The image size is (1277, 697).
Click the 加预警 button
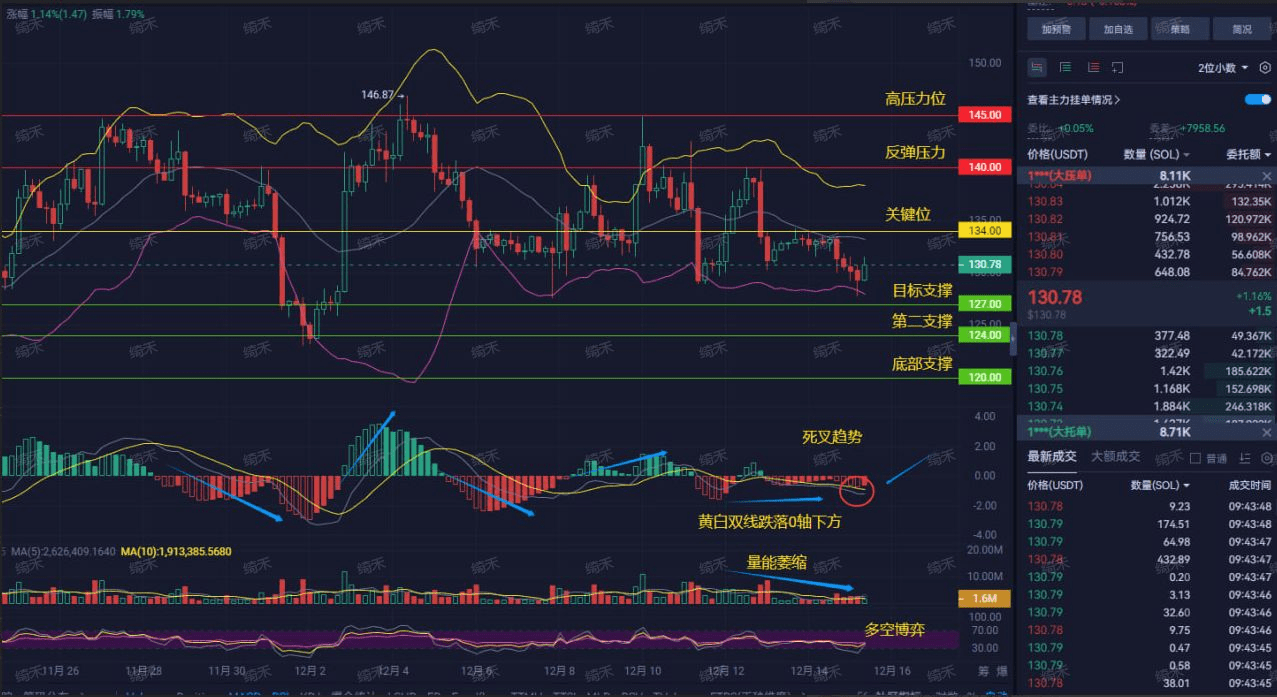pos(1057,29)
